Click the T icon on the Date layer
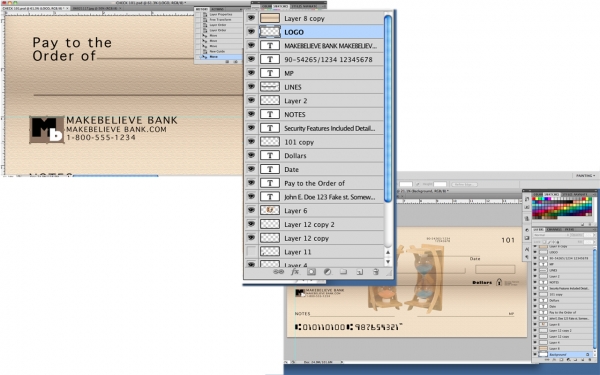Screen dimensions: 600x375 point(270,169)
